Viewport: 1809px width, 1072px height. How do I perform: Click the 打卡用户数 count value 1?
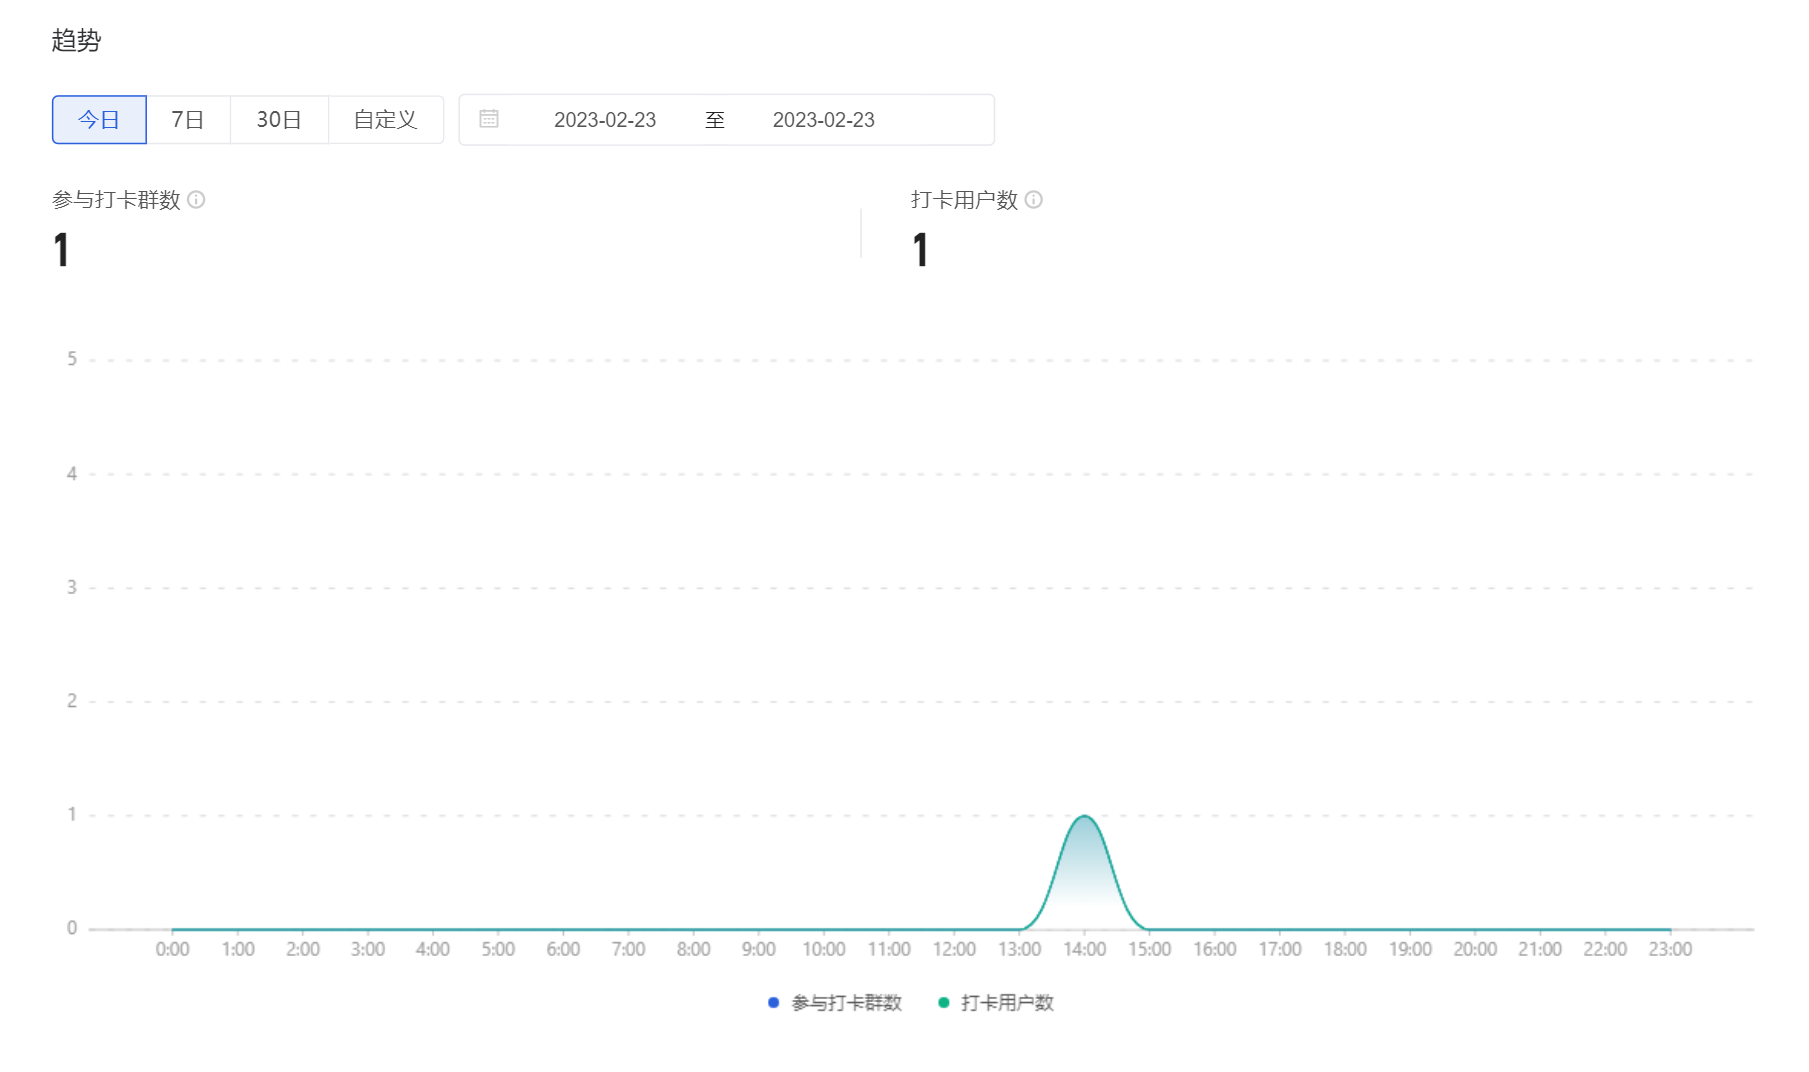coord(921,250)
